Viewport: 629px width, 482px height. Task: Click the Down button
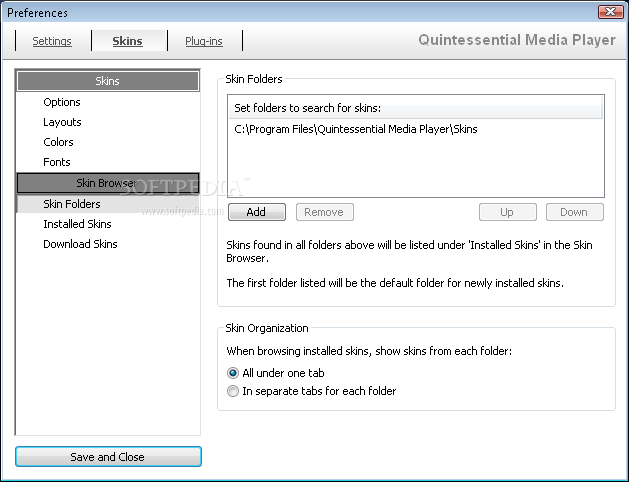574,212
